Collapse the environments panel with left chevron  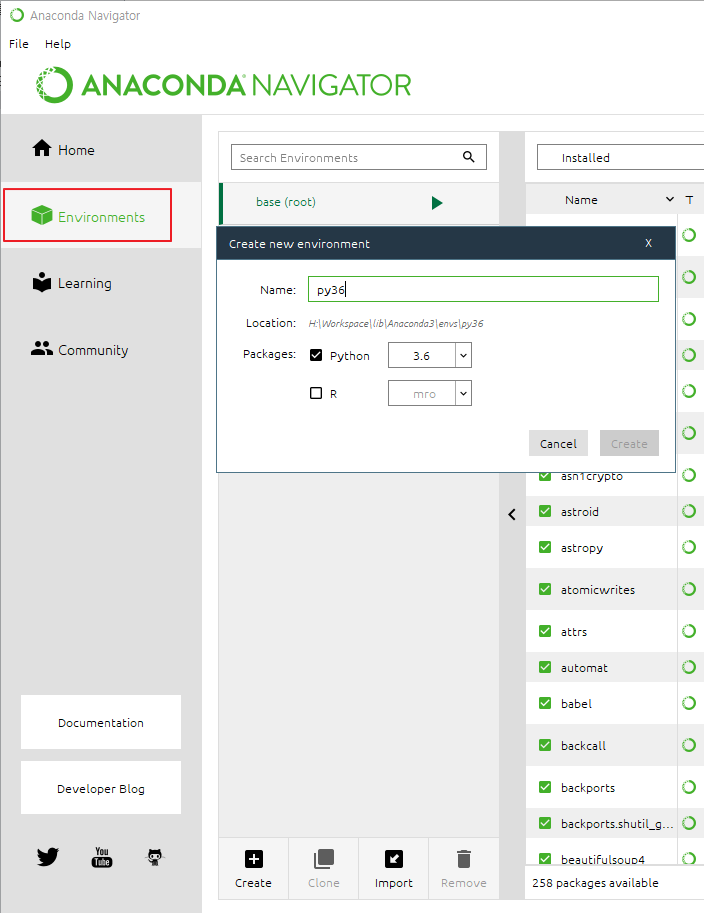pos(512,514)
